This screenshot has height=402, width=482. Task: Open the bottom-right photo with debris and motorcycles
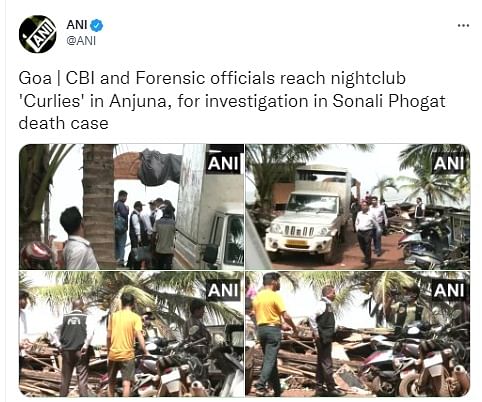pos(358,334)
